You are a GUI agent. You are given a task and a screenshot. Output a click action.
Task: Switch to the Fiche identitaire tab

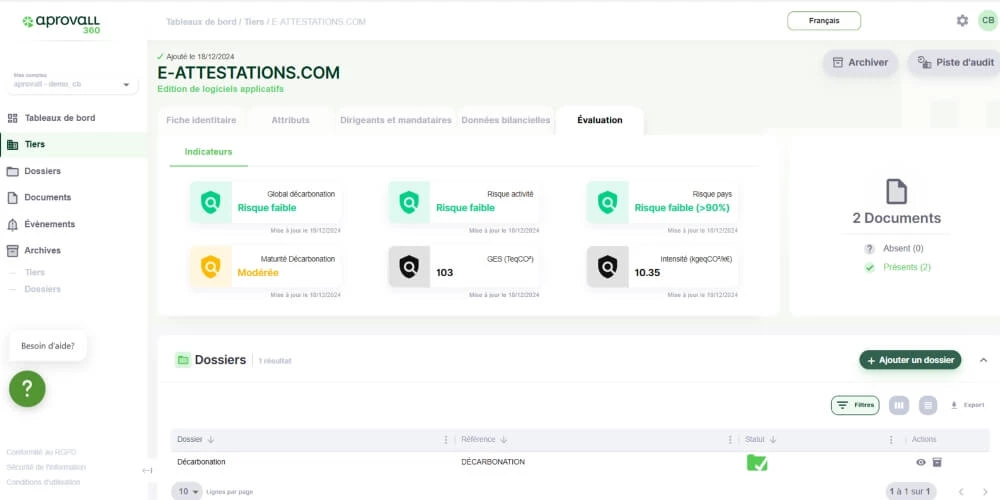pos(201,120)
